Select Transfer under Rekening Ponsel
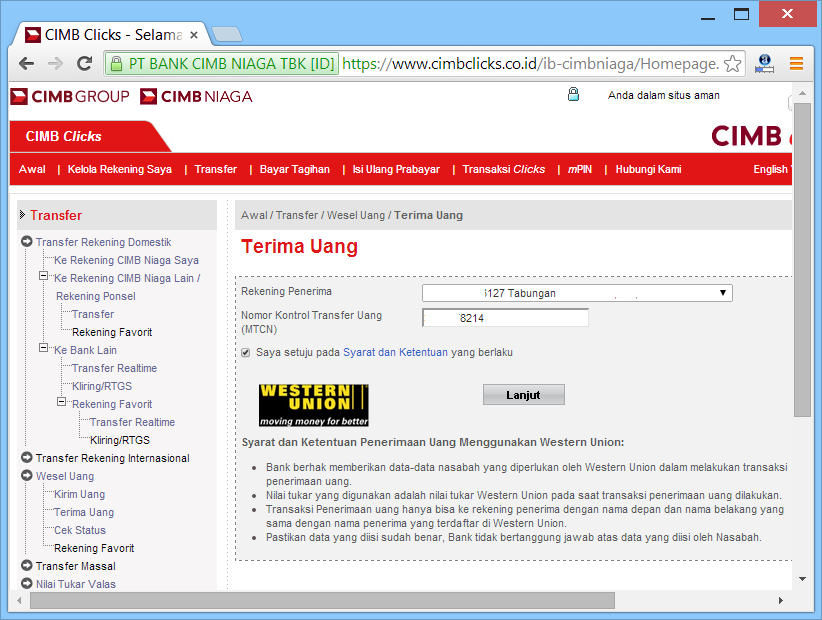This screenshot has height=620, width=822. coord(93,314)
